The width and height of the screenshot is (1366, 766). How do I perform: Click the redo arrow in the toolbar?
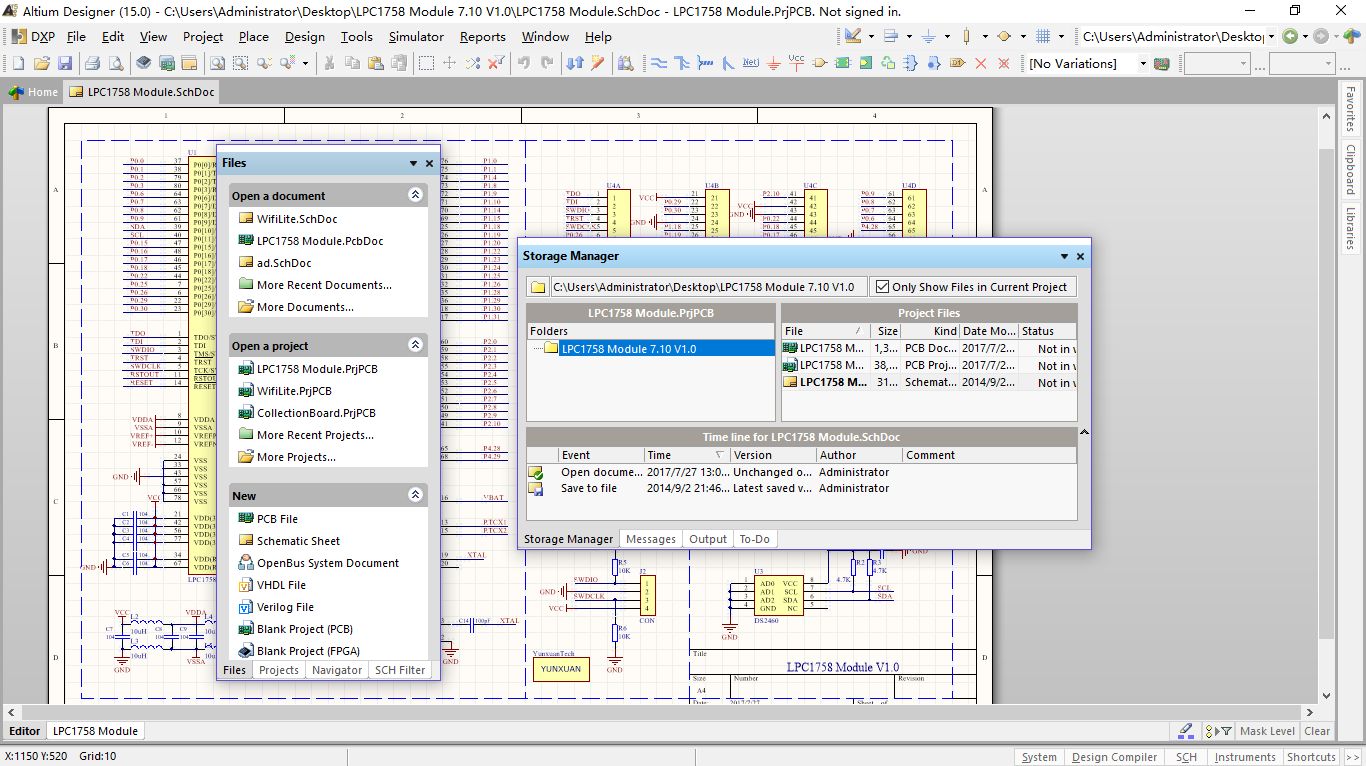coord(547,63)
